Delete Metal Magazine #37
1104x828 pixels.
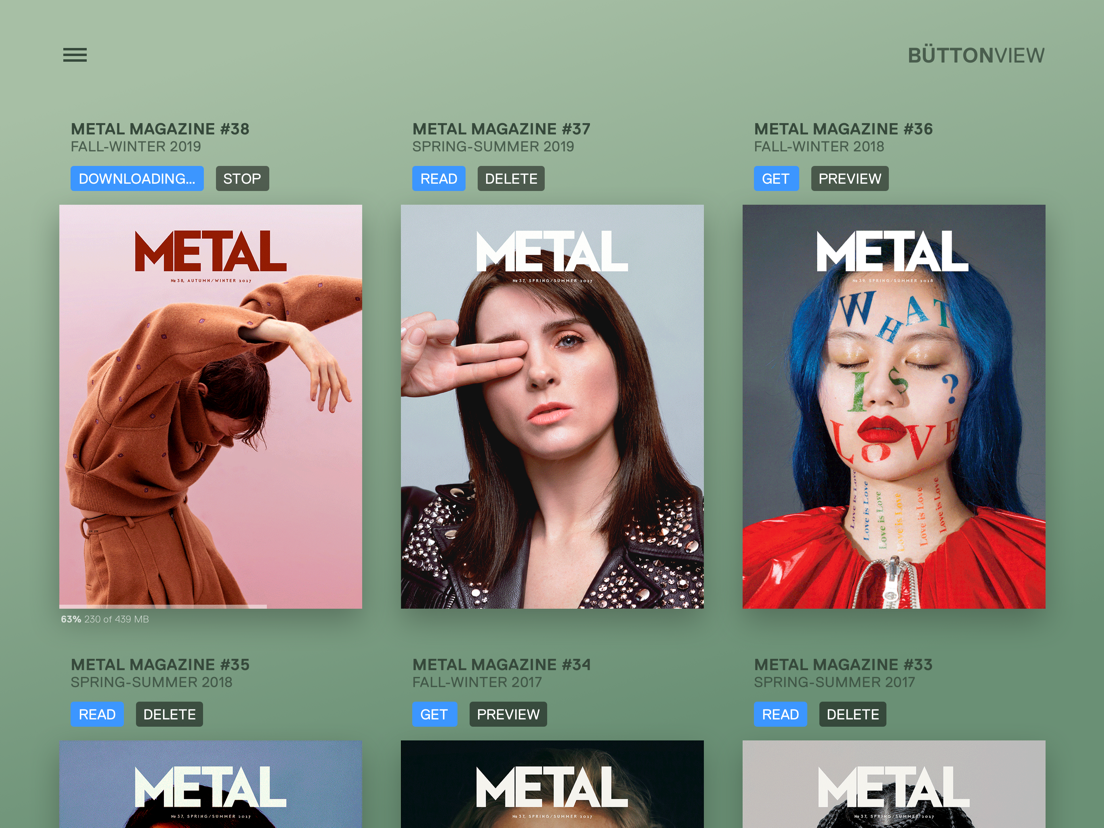pyautogui.click(x=511, y=179)
